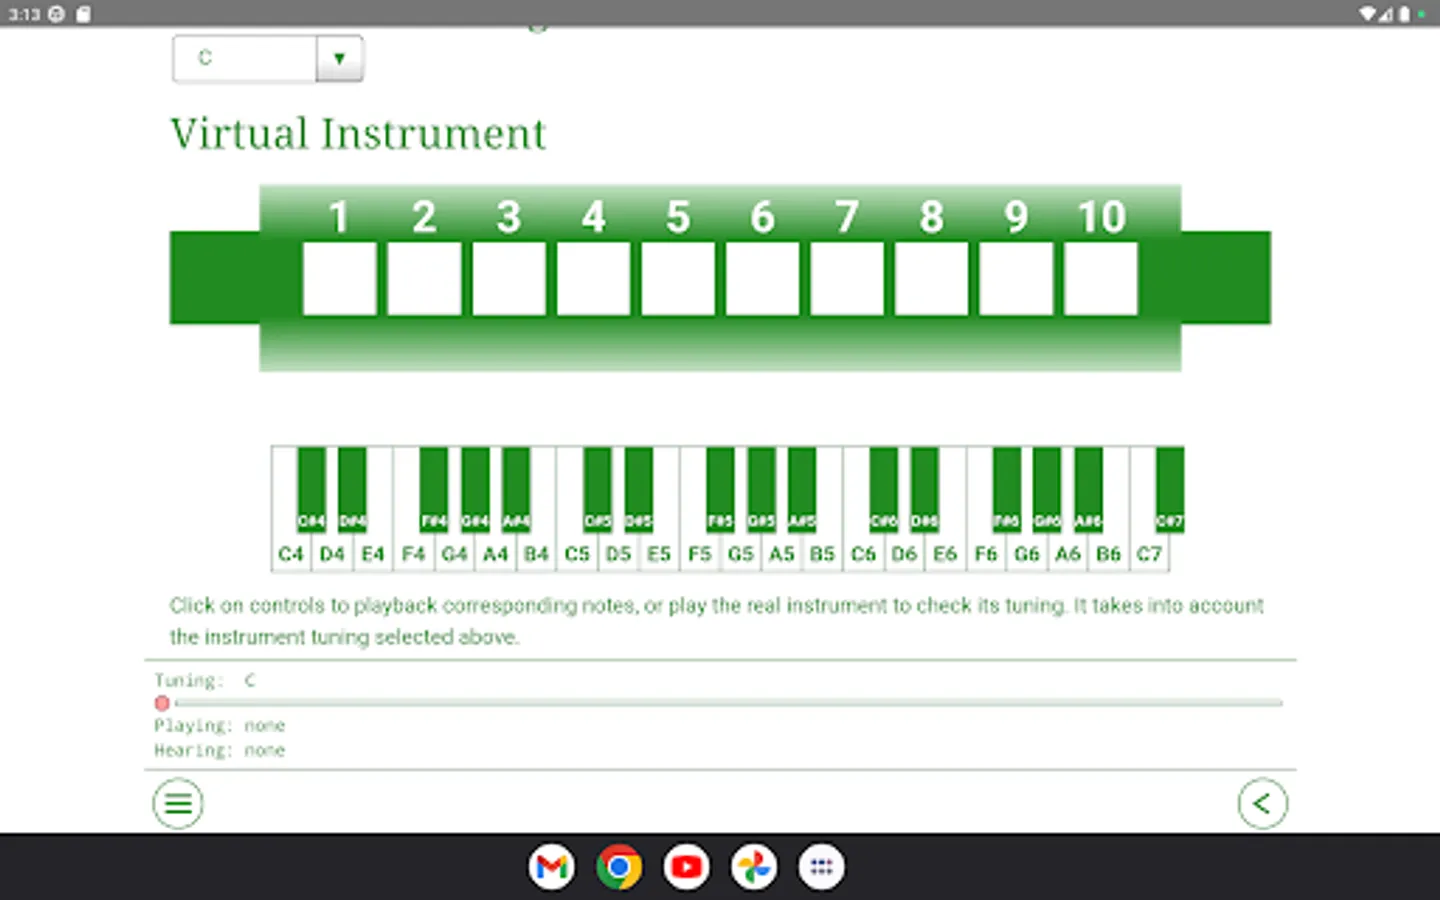
Task: Play the A#5 black piano key
Action: pos(802,489)
